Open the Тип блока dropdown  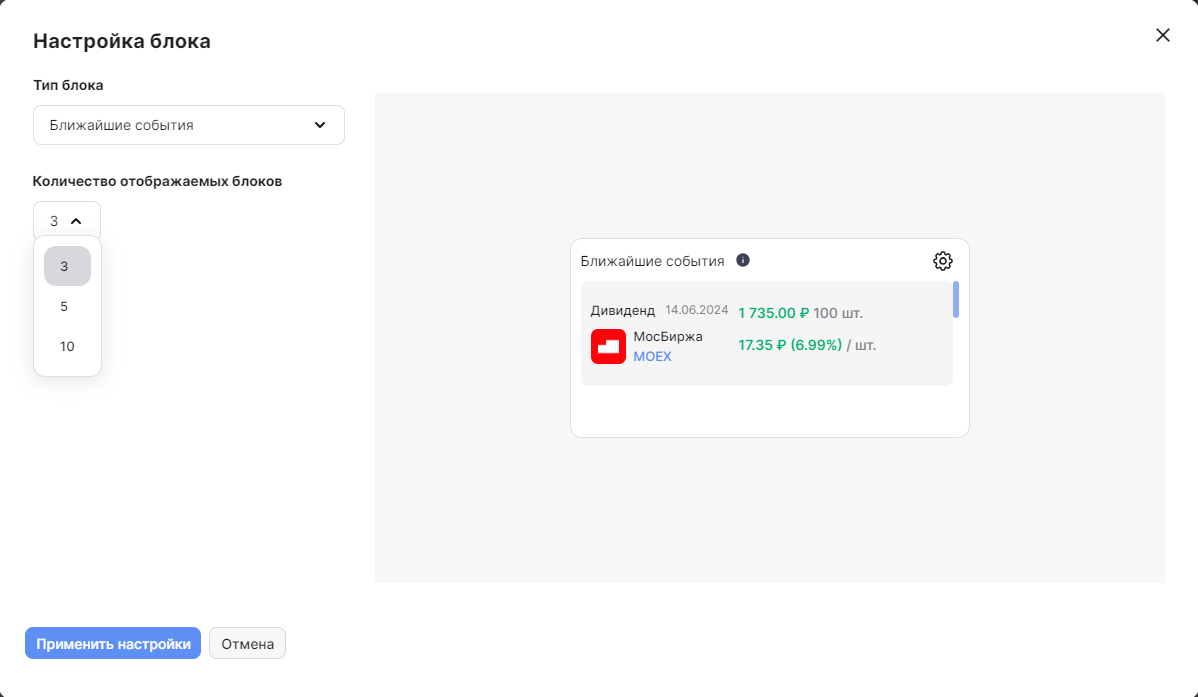coord(189,125)
